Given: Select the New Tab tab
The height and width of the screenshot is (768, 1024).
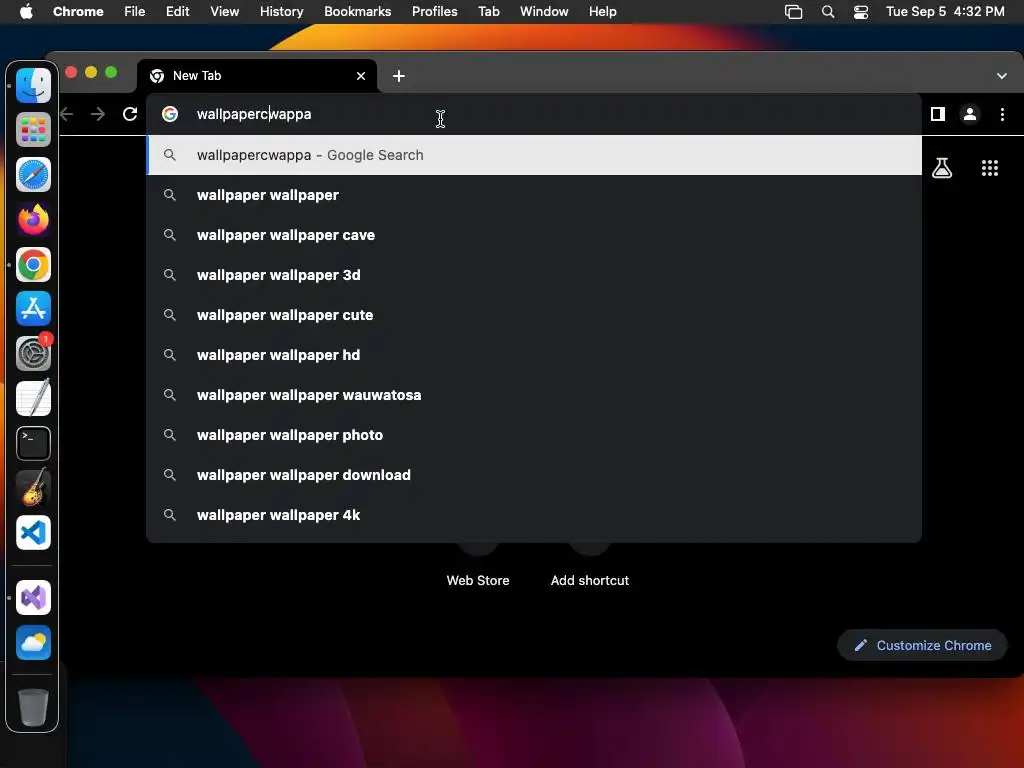Looking at the screenshot, I should click(x=257, y=76).
